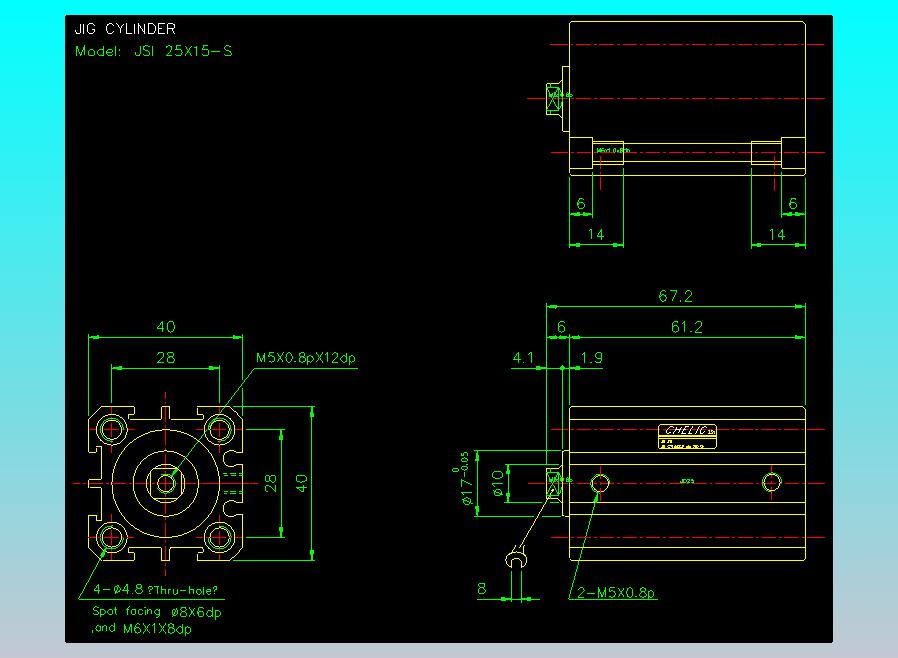The image size is (898, 658).
Task: Pick the vertical 40 dimension beside the end view
Action: pyautogui.click(x=302, y=483)
